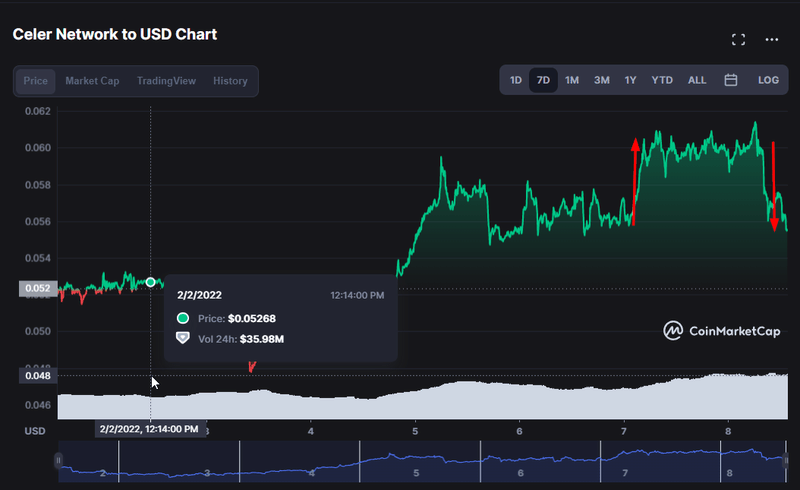The width and height of the screenshot is (800, 490).
Task: Open the History tab
Action: point(230,81)
